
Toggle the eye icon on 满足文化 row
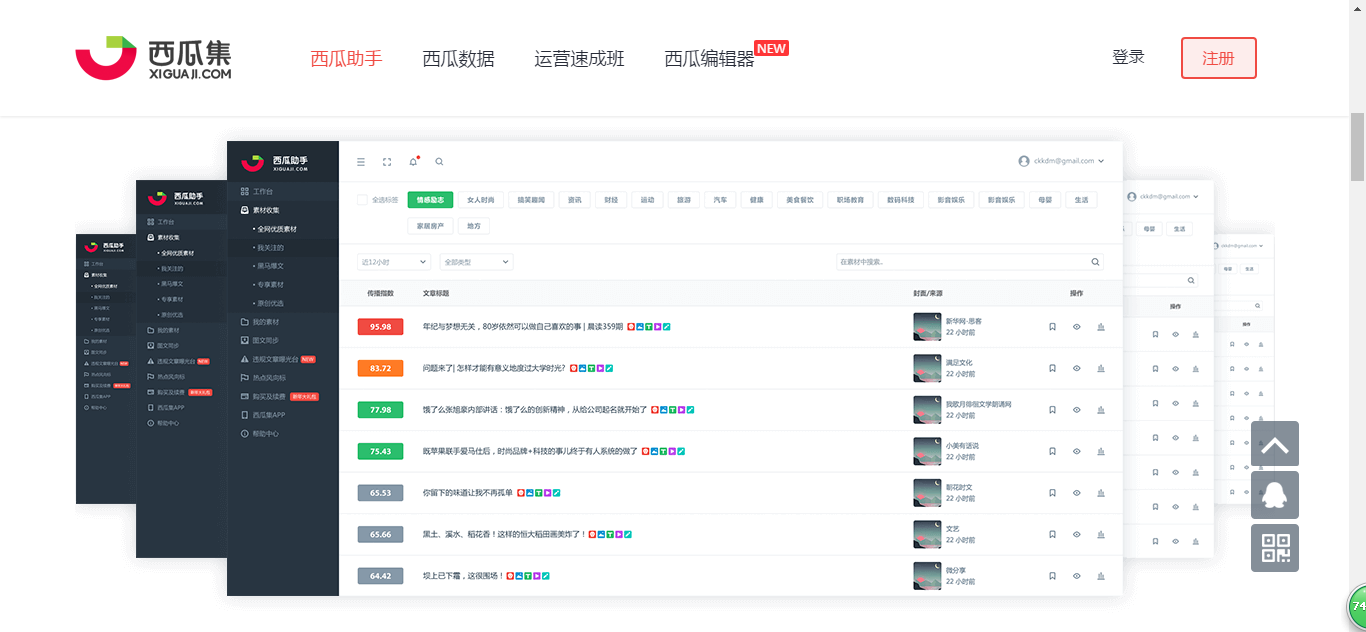(1077, 368)
